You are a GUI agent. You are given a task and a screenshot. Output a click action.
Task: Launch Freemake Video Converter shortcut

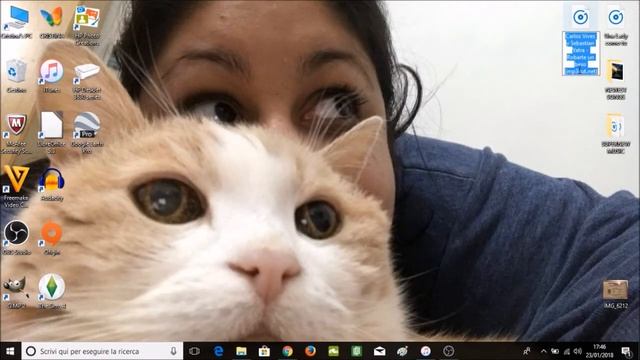pyautogui.click(x=16, y=187)
